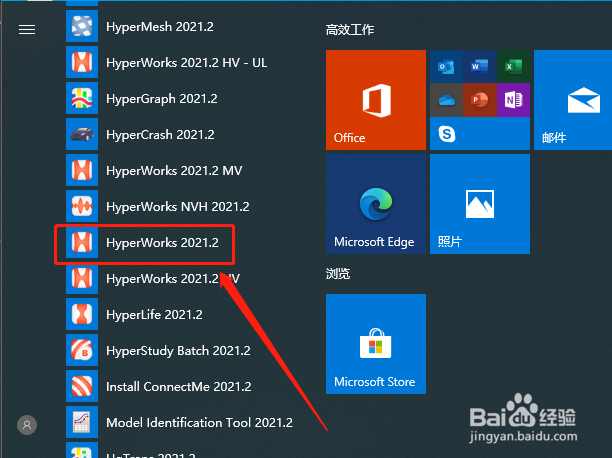Click the 浏览 group heading
Image resolution: width=612 pixels, height=458 pixels.
[x=338, y=274]
